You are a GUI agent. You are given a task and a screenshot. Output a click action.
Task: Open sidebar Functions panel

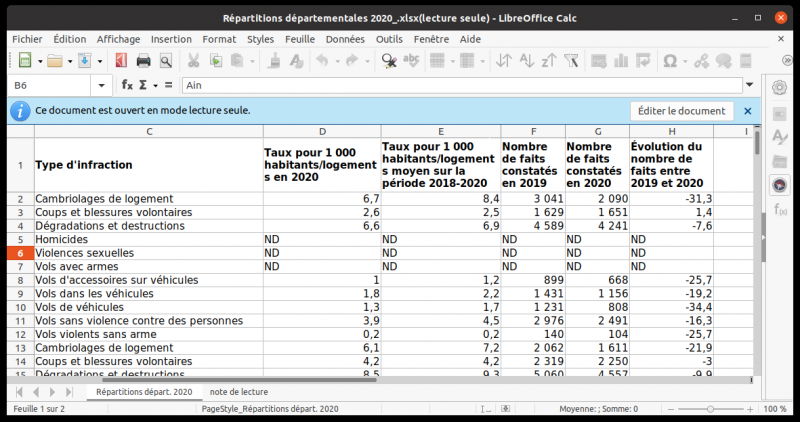779,209
